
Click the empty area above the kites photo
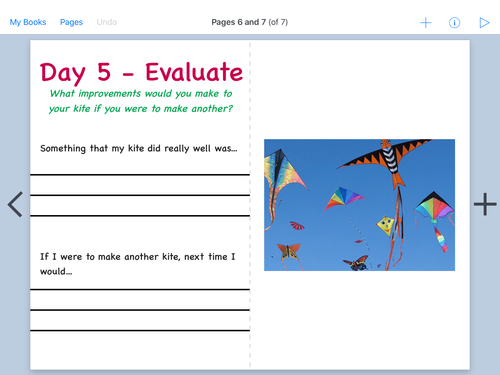[360, 90]
